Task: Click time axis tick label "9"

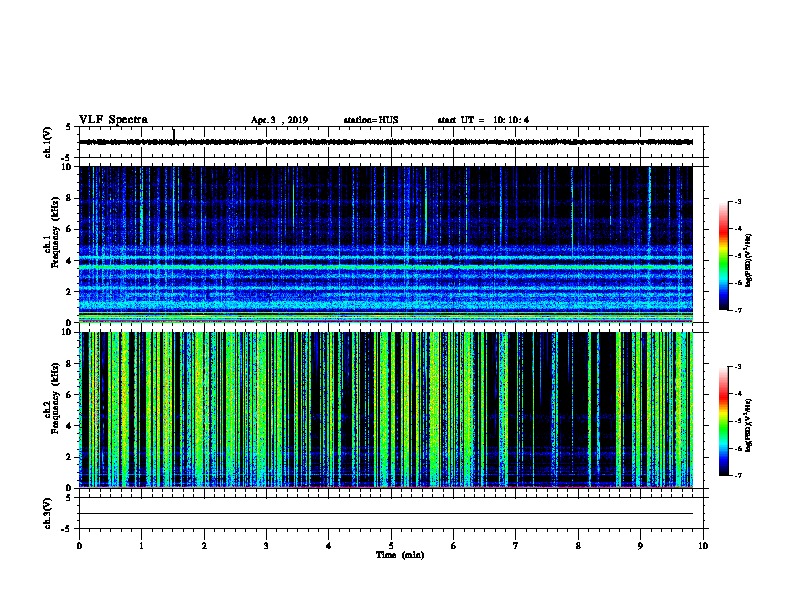Action: click(x=640, y=546)
